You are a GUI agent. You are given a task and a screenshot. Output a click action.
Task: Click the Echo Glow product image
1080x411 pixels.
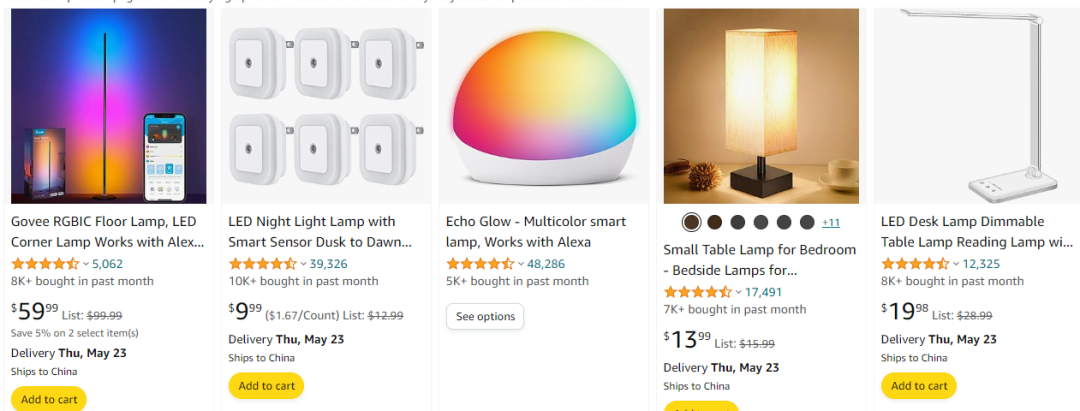tap(544, 106)
